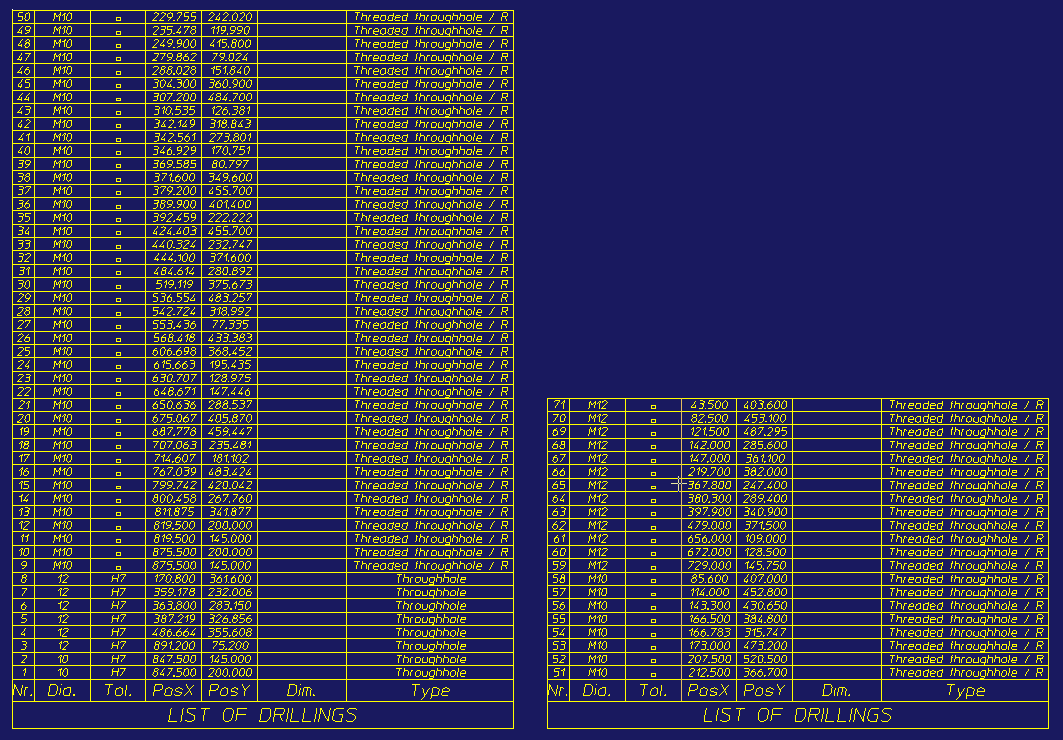Select the H7 tolerance cell for hole 8
The image size is (1063, 740).
point(117,578)
